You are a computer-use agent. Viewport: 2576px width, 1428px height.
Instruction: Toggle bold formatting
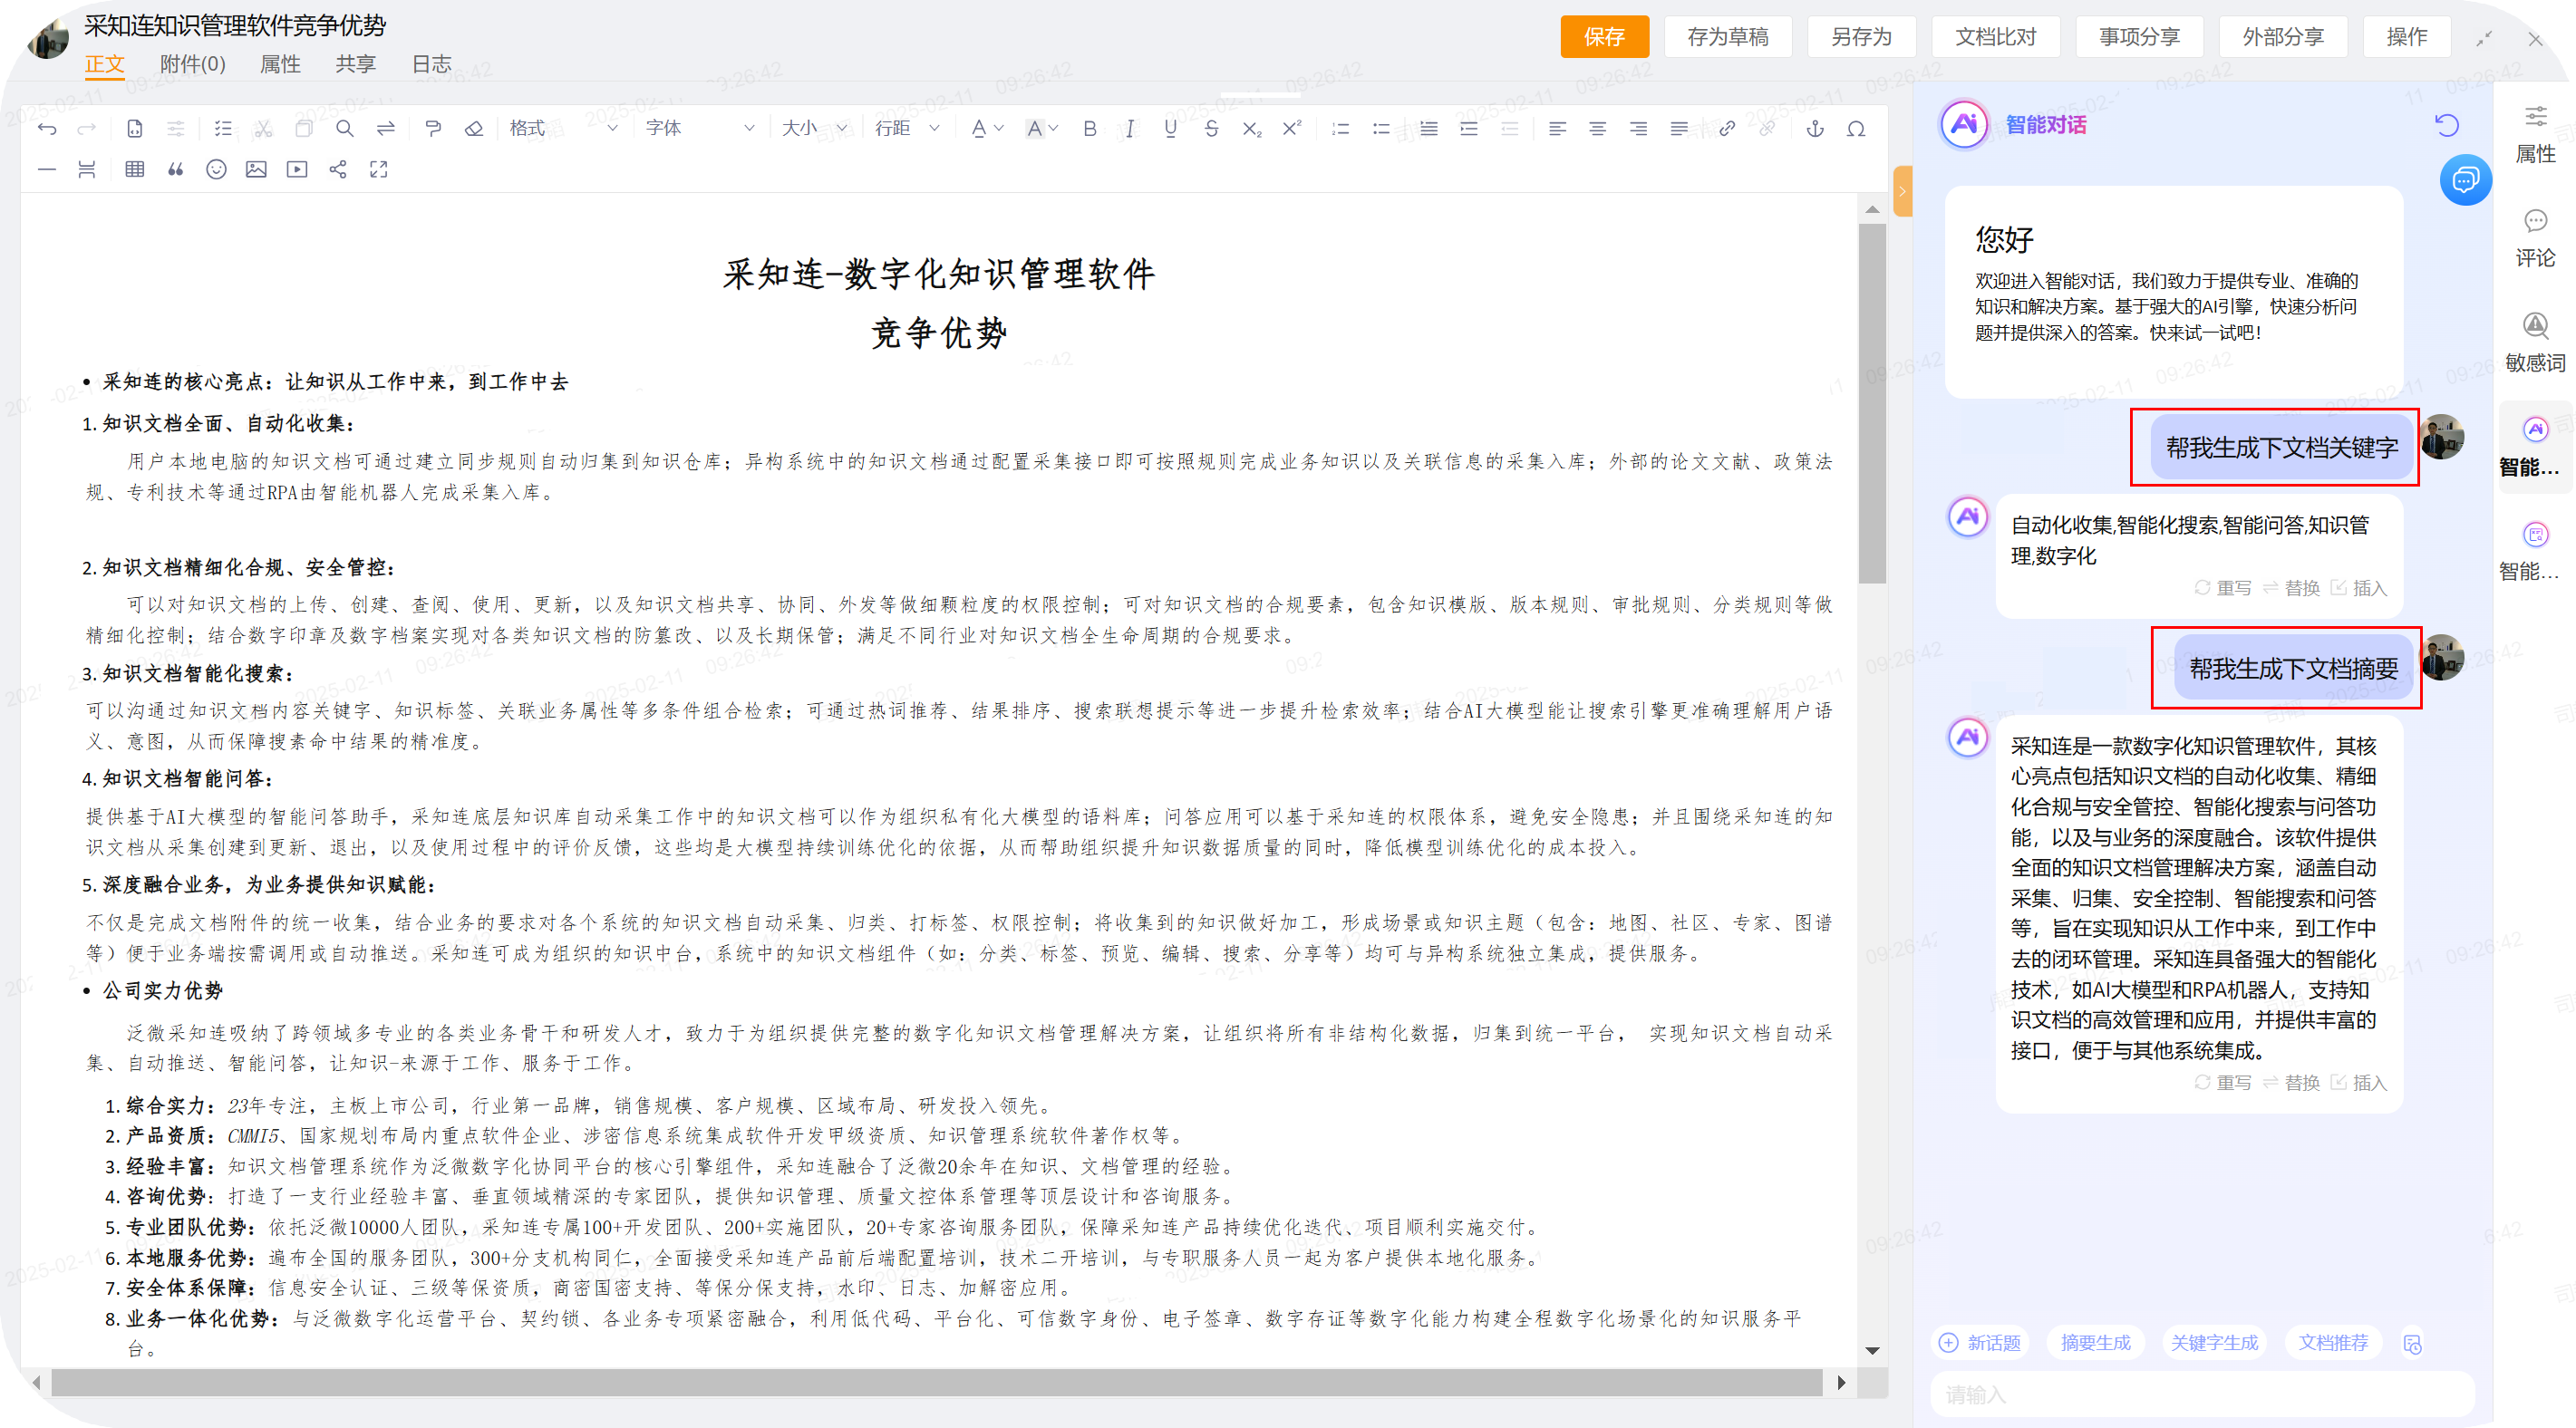tap(1090, 129)
